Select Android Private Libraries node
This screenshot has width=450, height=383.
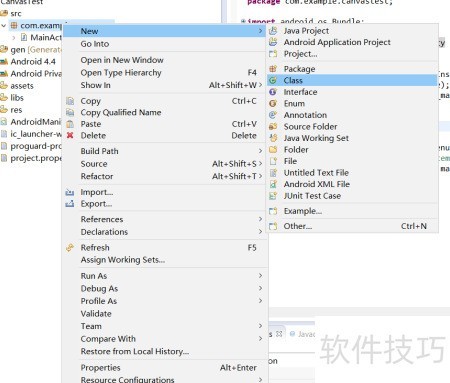[36, 74]
